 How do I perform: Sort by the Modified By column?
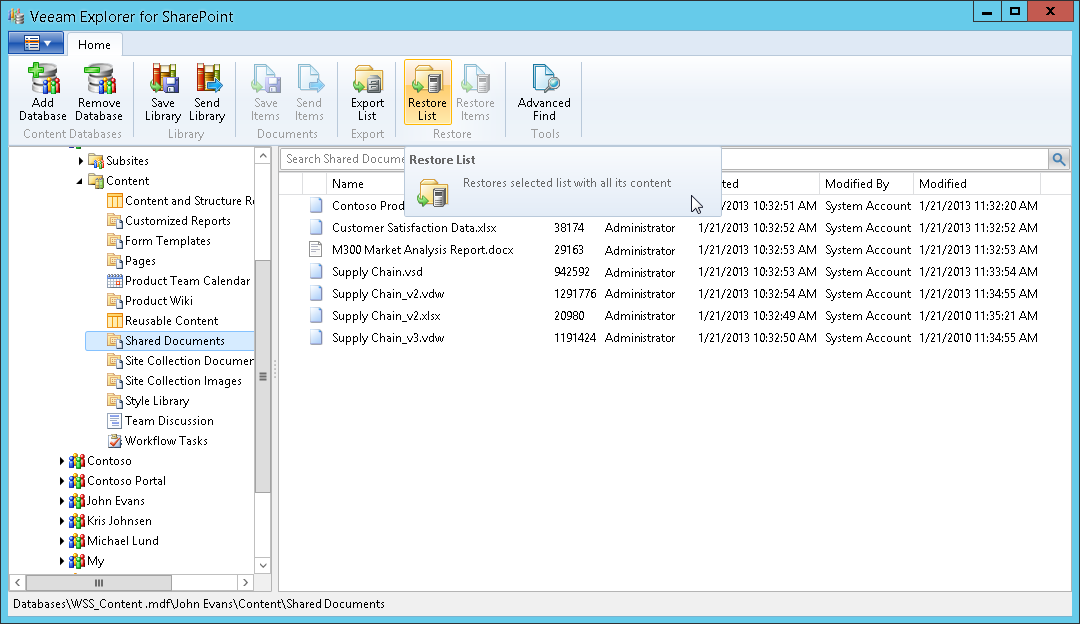(866, 184)
